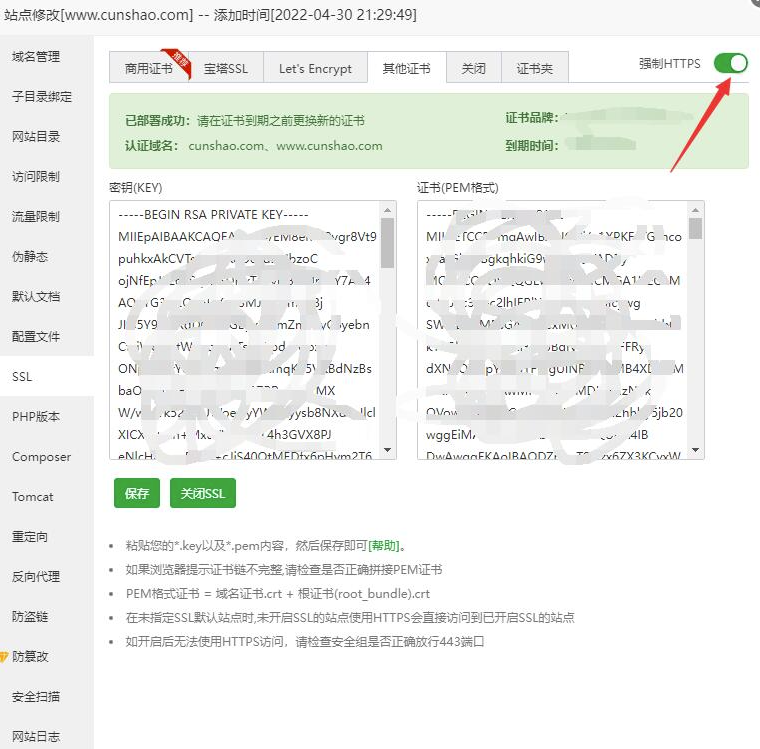Click the 到期时间 label
Viewport: 760px width, 749px height.
pos(532,145)
